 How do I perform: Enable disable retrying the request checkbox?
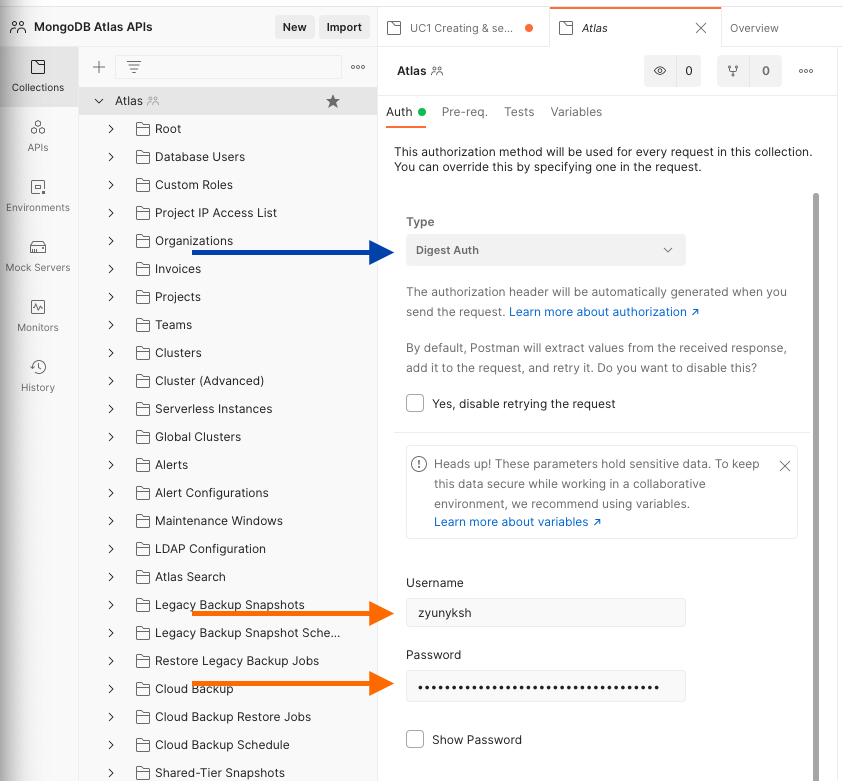coord(415,403)
